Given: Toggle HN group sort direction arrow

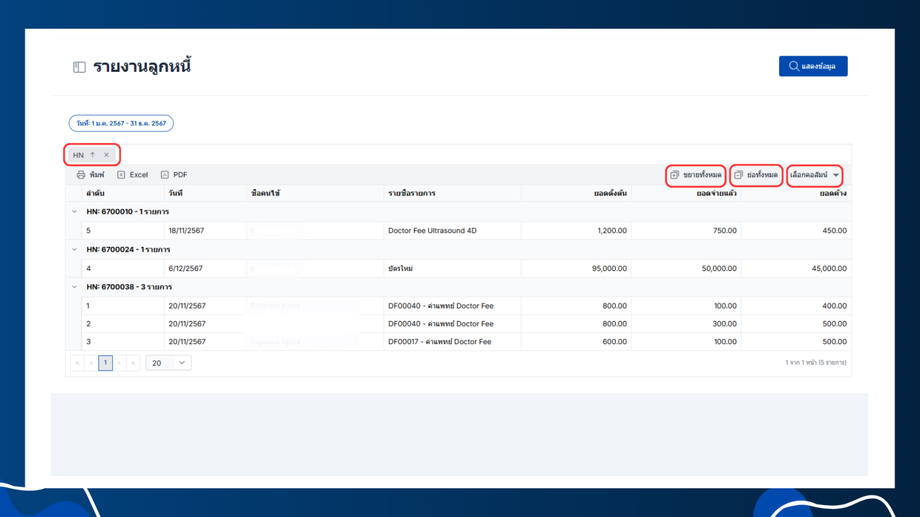Looking at the screenshot, I should (x=93, y=155).
